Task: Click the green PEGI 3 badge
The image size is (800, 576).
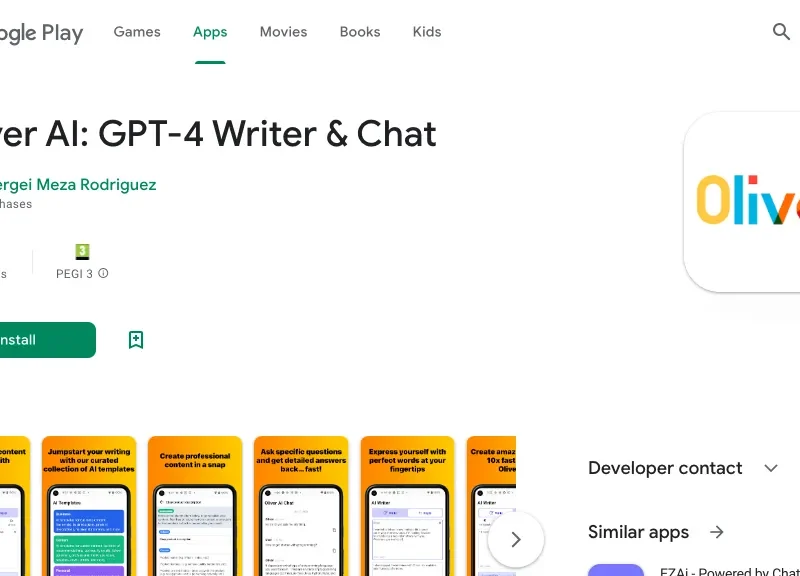Action: tap(82, 252)
